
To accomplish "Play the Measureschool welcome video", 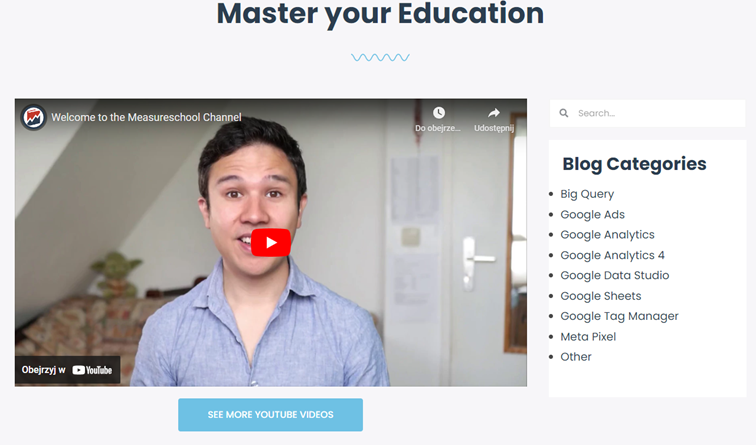I will point(270,243).
